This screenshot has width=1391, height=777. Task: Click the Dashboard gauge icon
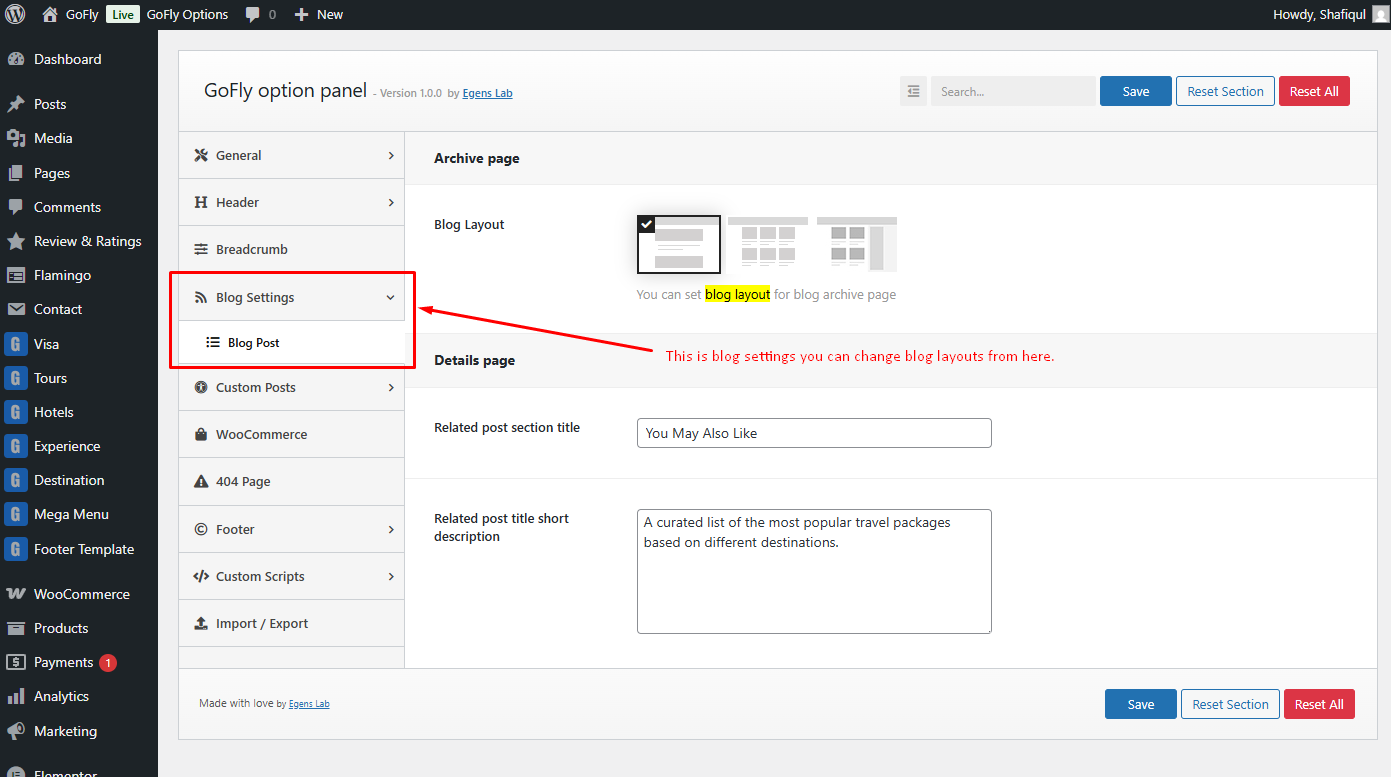(x=16, y=59)
